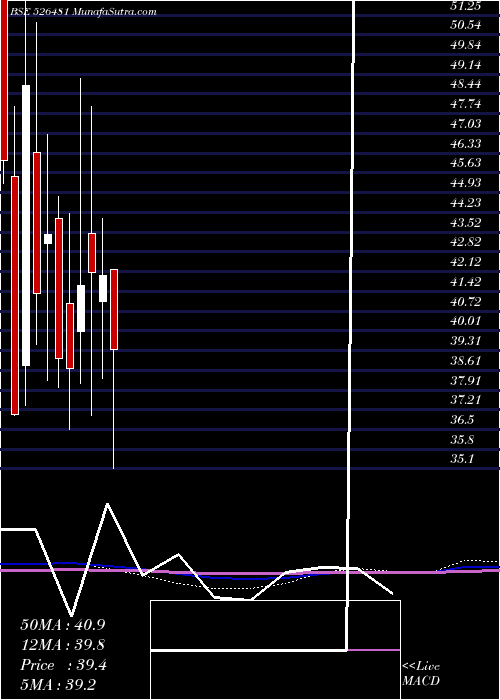Select the 50.54 price axis label

466,25
